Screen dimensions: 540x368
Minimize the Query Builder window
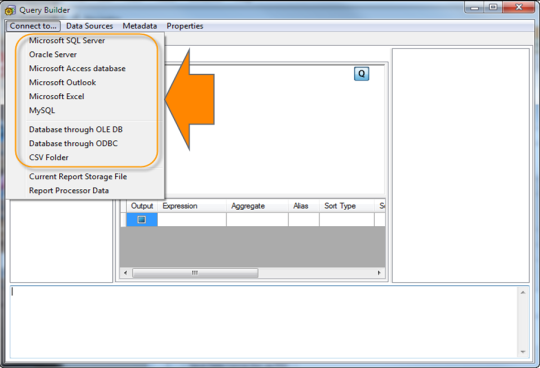click(x=475, y=8)
